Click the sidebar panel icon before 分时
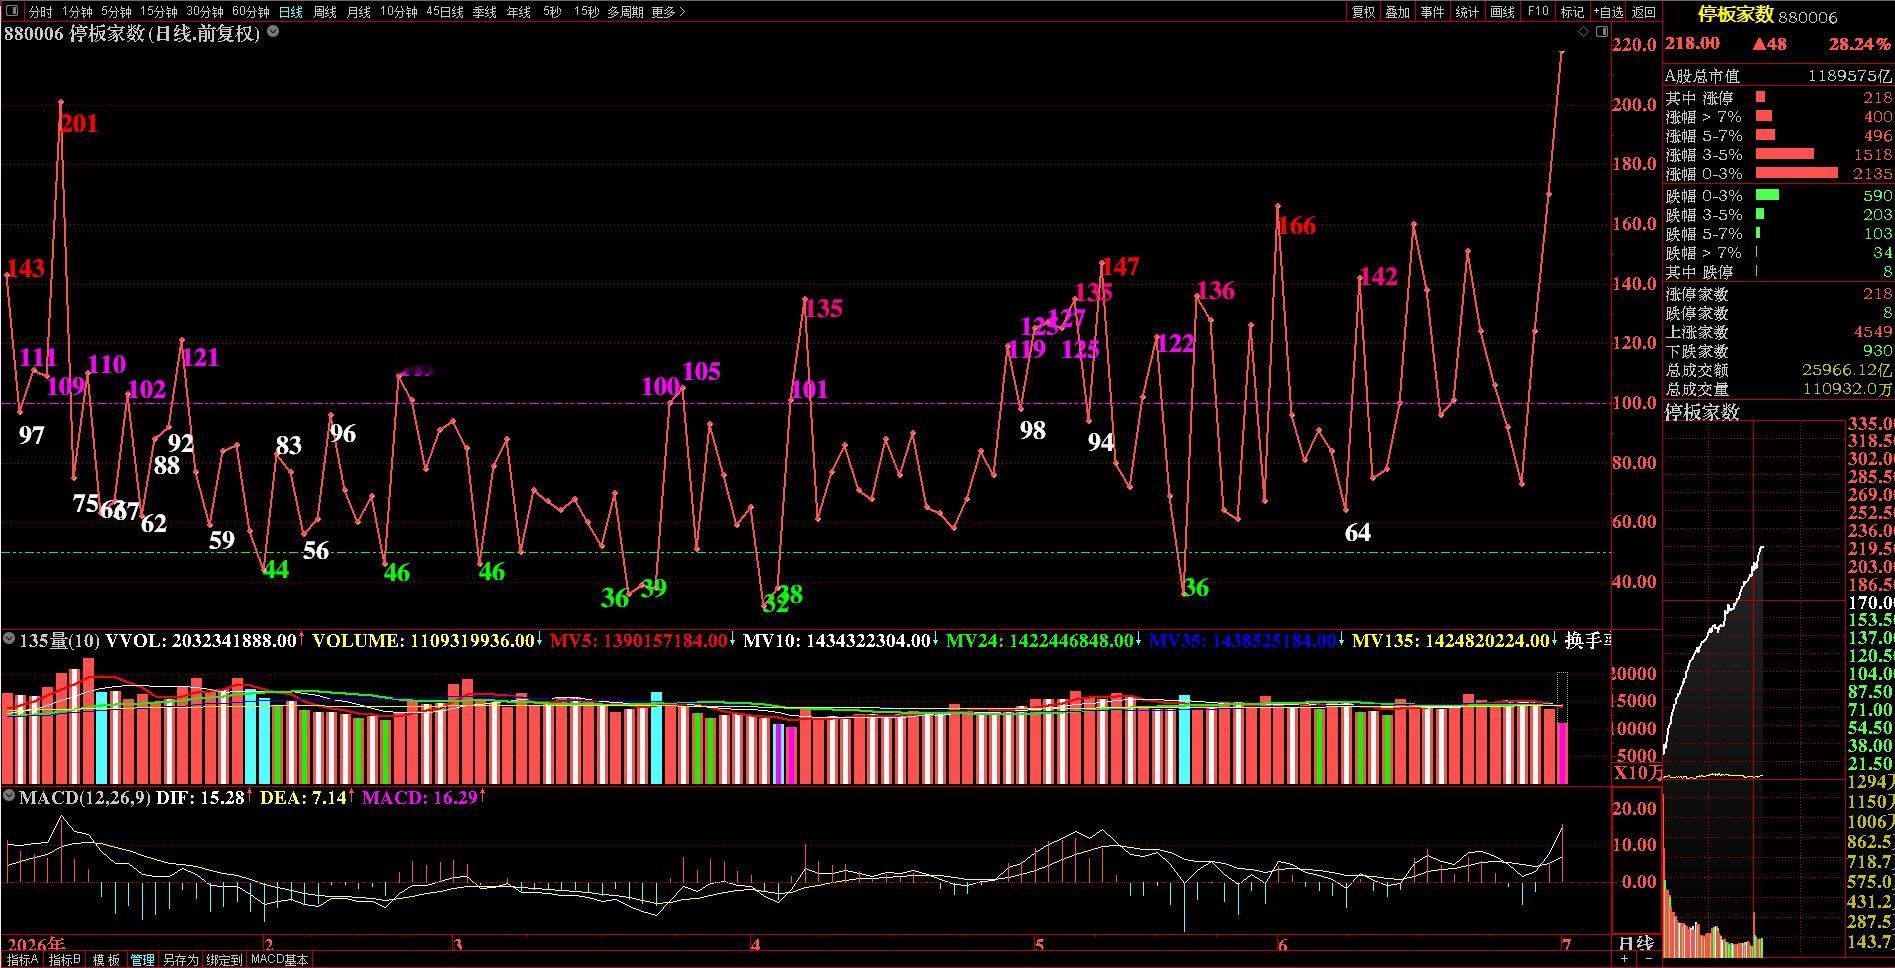This screenshot has height=968, width=1895. click(x=13, y=12)
